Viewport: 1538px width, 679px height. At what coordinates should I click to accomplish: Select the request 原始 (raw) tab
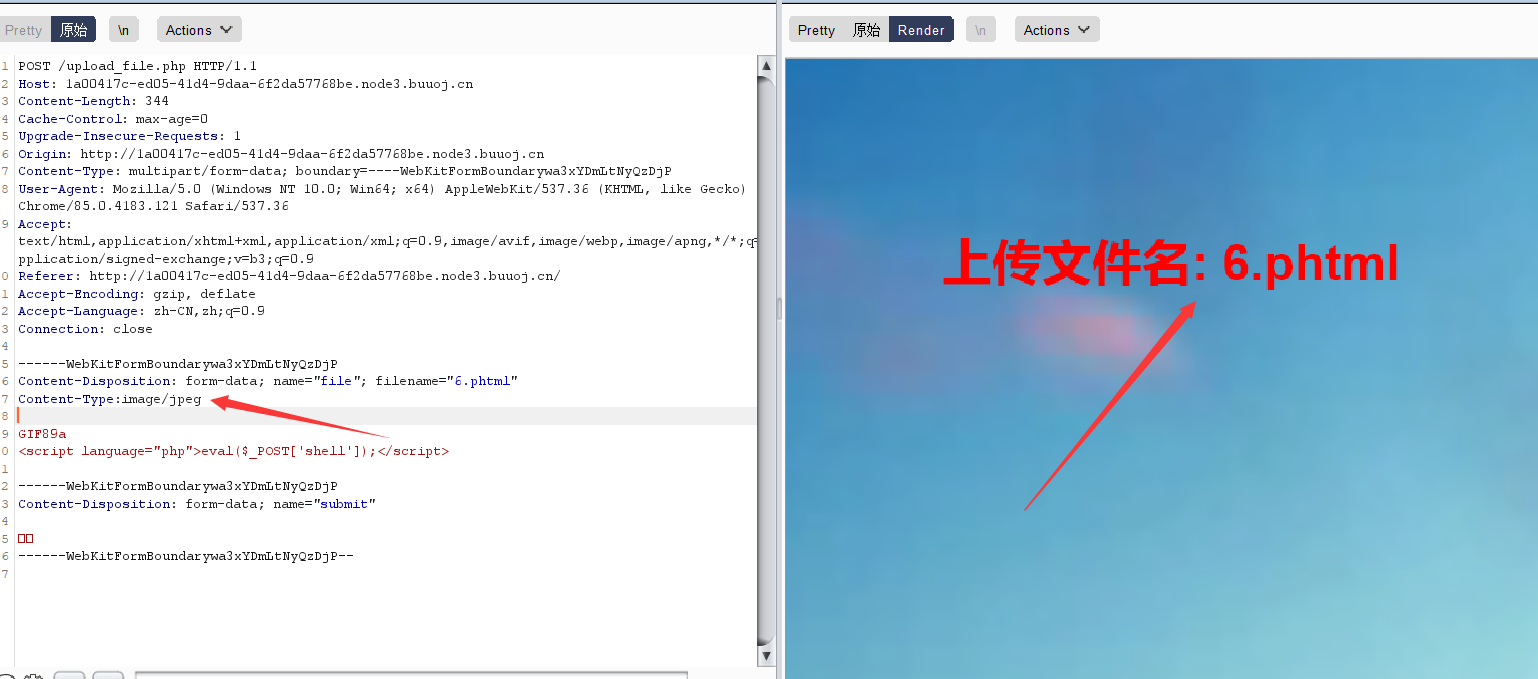73,30
